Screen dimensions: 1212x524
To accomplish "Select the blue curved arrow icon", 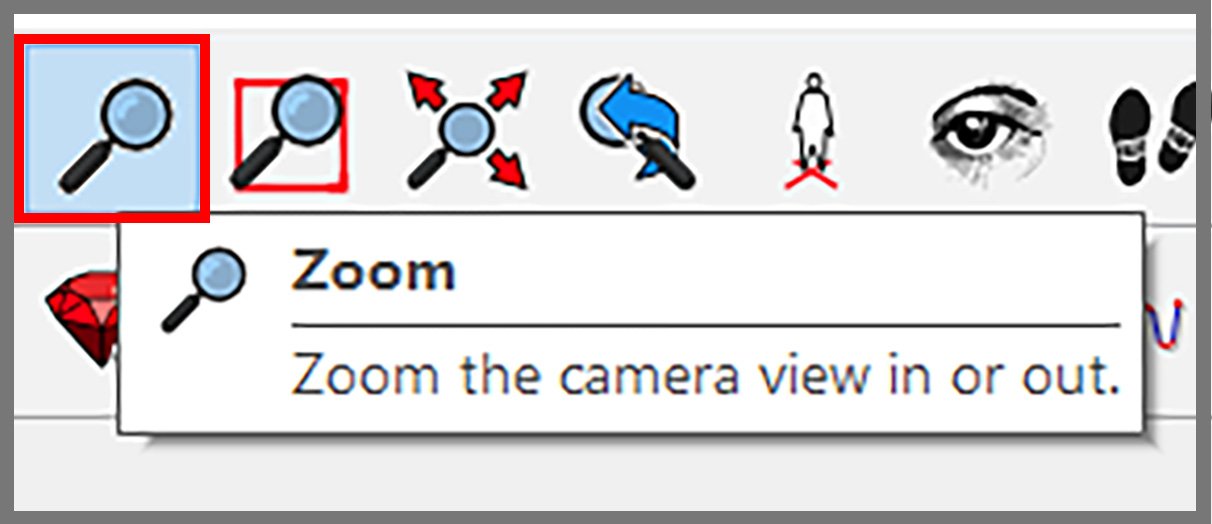I will pyautogui.click(x=636, y=130).
